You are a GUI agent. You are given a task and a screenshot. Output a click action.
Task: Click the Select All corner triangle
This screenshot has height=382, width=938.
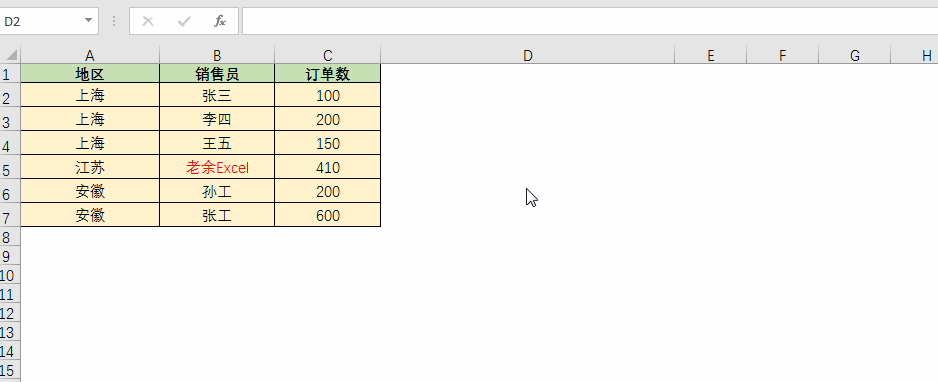pyautogui.click(x=11, y=56)
